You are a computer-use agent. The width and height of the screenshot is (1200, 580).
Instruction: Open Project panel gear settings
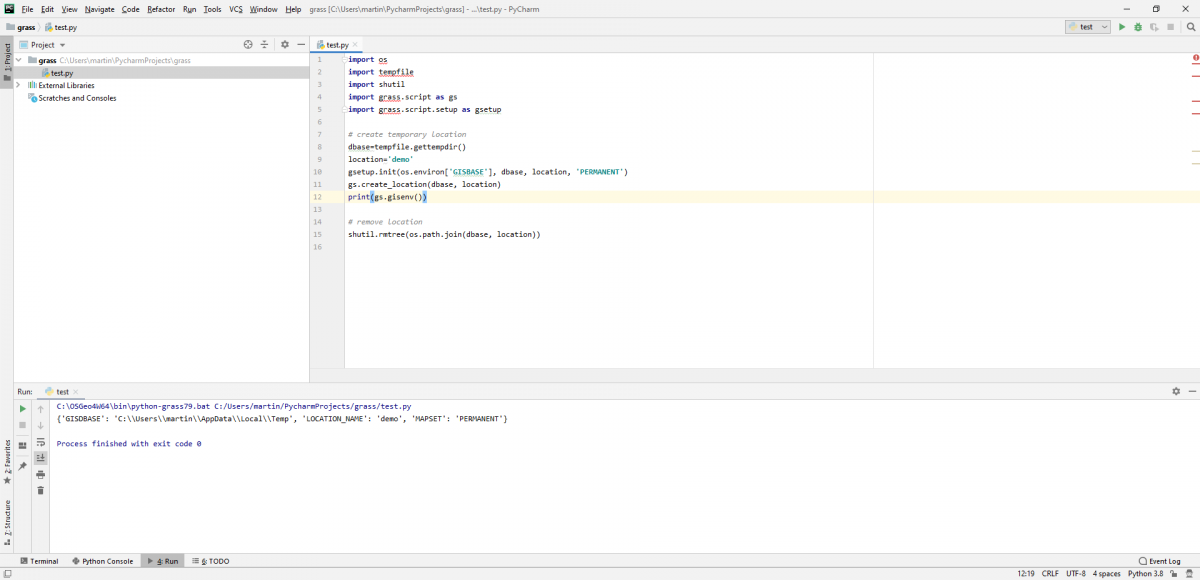pos(285,45)
